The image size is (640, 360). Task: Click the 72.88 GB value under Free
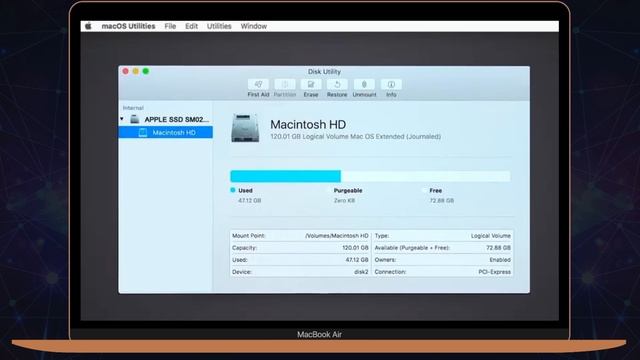click(442, 200)
